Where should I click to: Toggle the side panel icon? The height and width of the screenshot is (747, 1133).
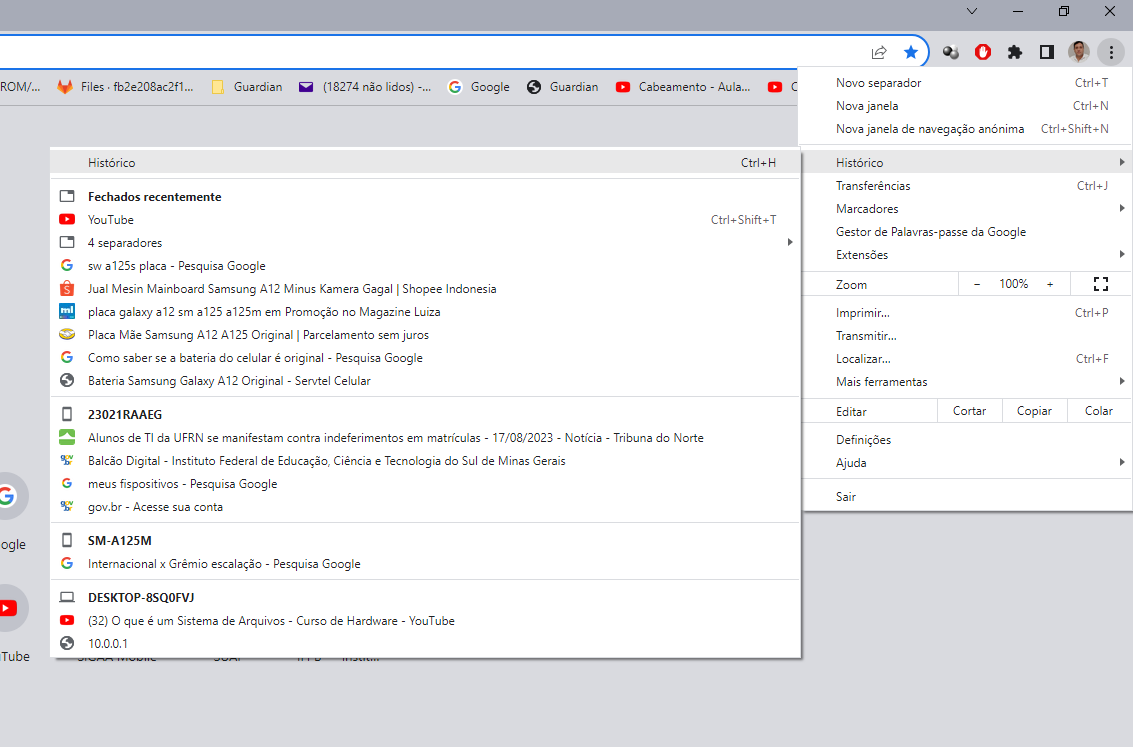pos(1046,52)
